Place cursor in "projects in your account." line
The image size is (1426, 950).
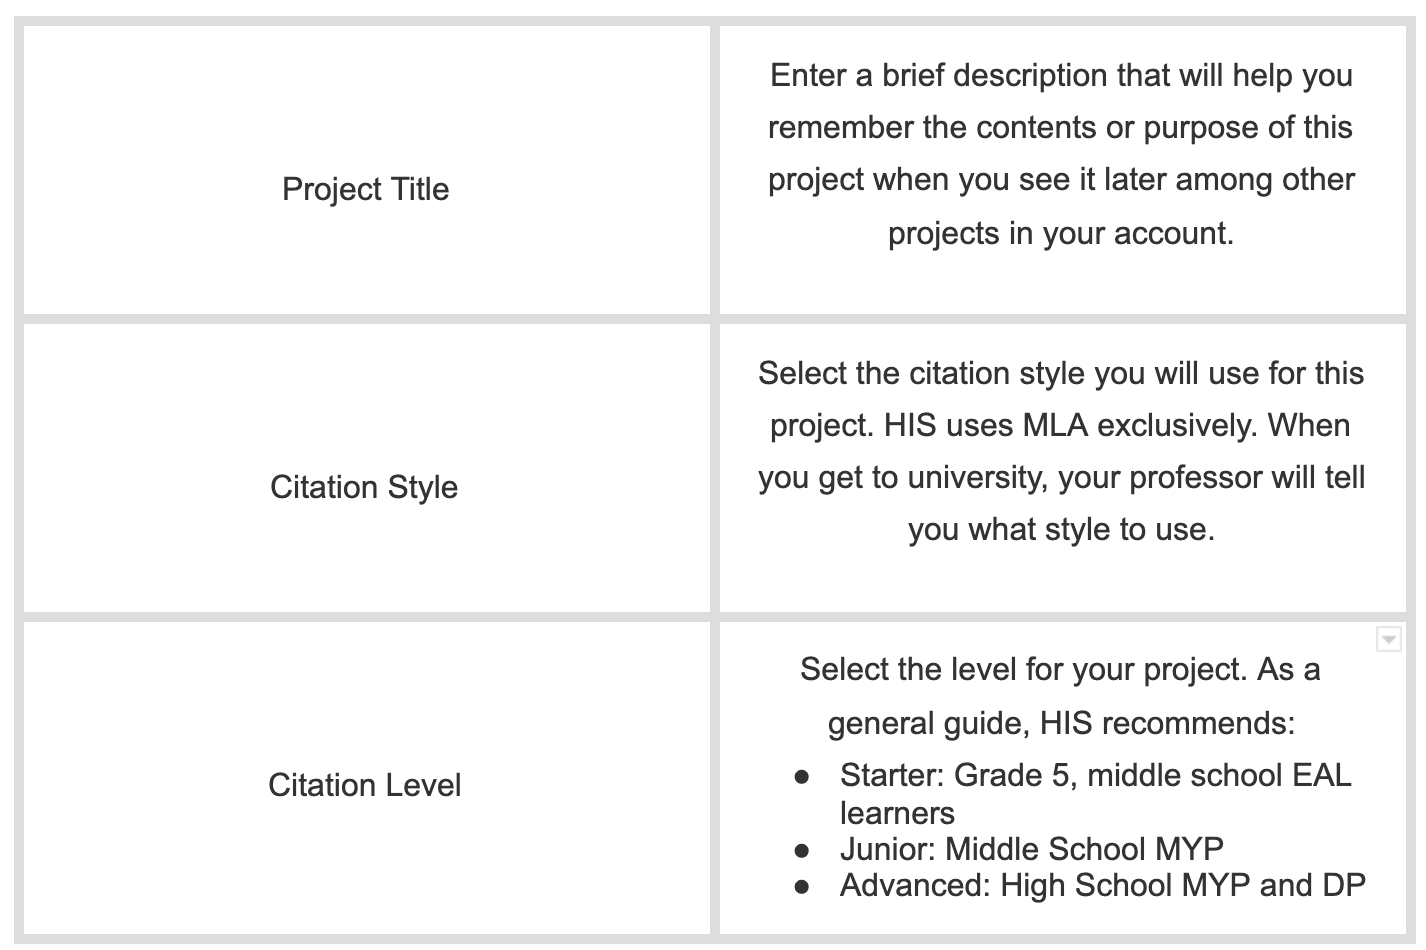point(1061,233)
